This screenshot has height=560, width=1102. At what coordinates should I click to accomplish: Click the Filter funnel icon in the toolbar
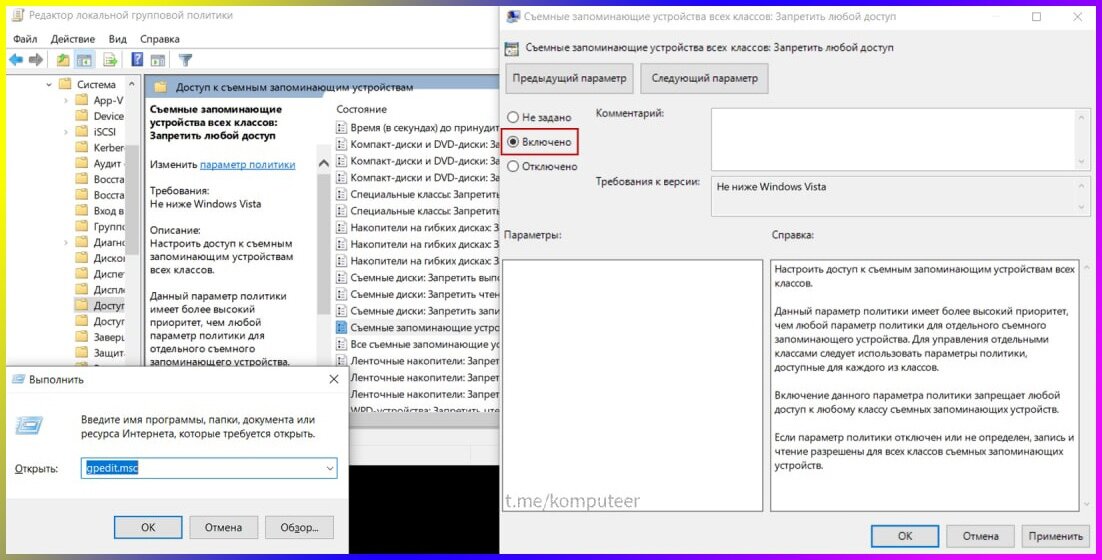pyautogui.click(x=186, y=60)
